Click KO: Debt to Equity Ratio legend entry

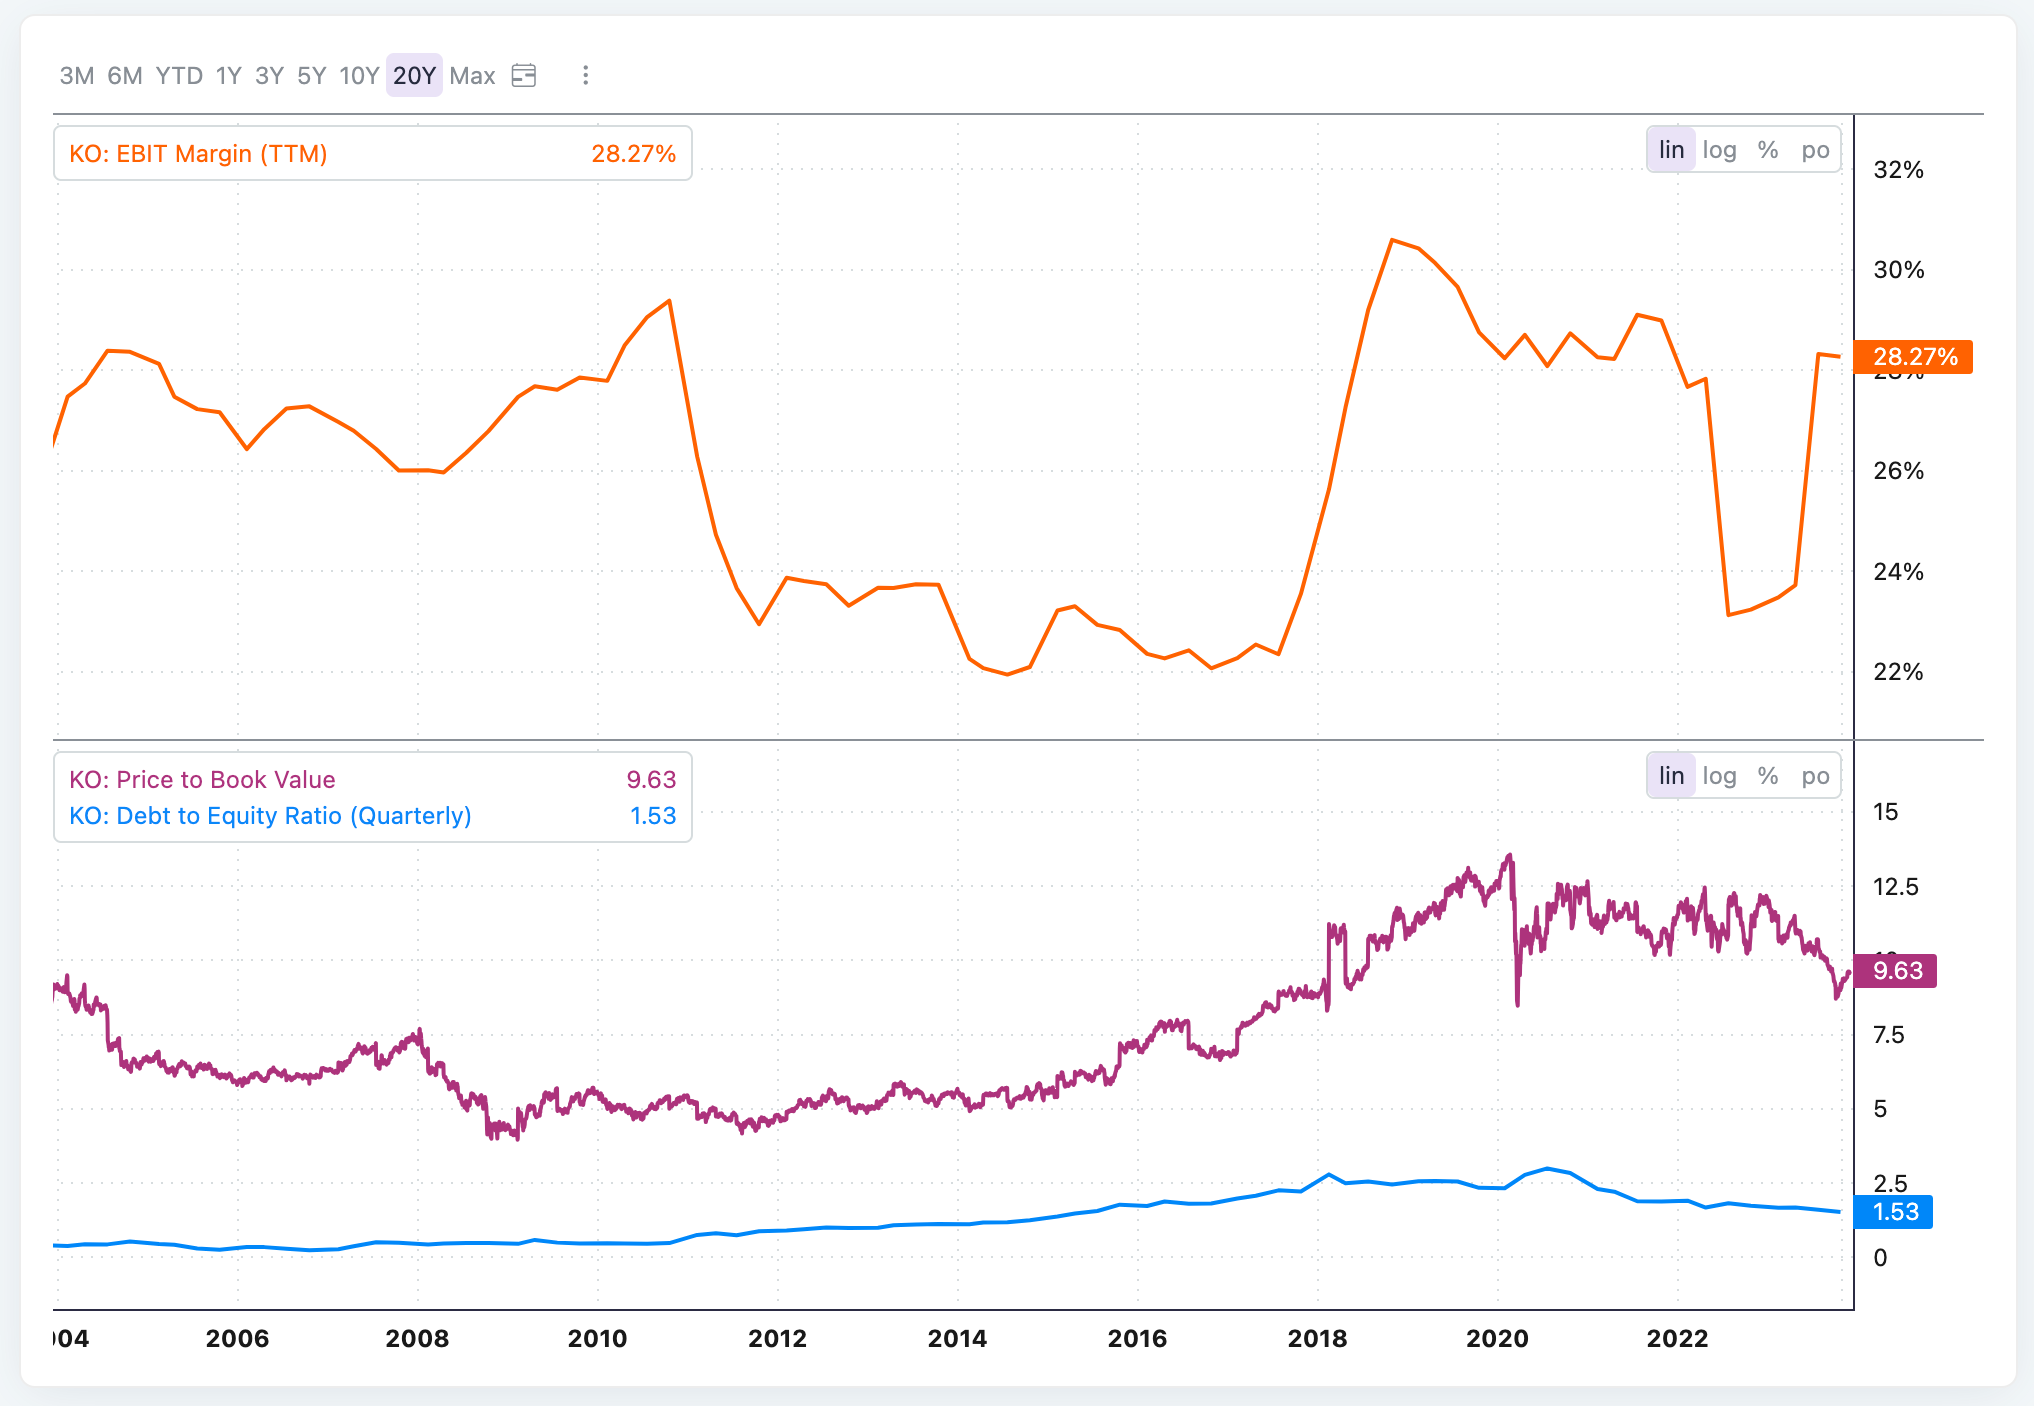pyautogui.click(x=270, y=816)
